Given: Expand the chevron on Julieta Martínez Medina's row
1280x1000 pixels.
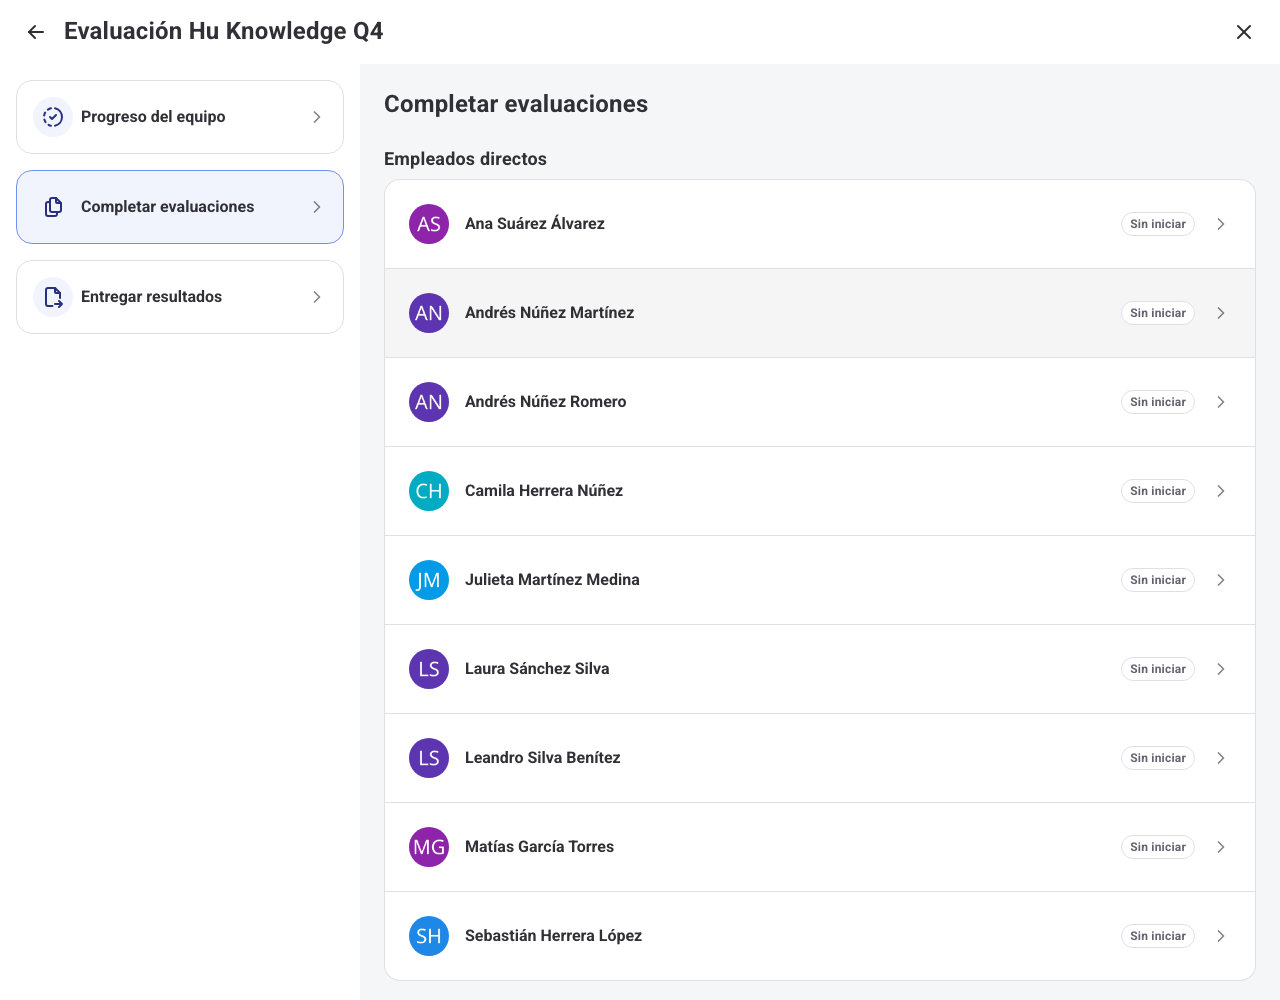Looking at the screenshot, I should (1221, 580).
